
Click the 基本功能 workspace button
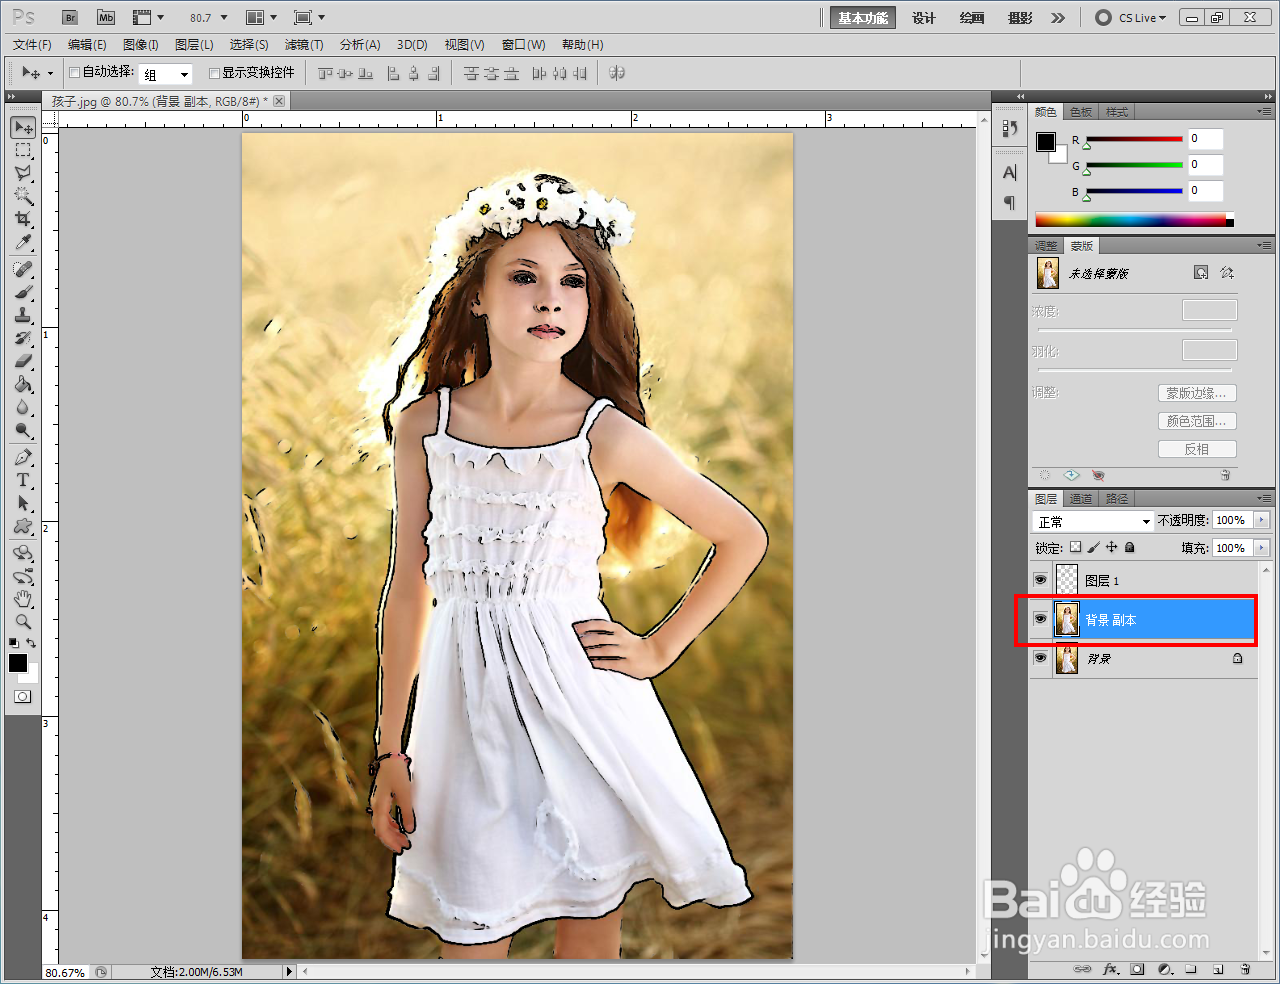coord(862,18)
